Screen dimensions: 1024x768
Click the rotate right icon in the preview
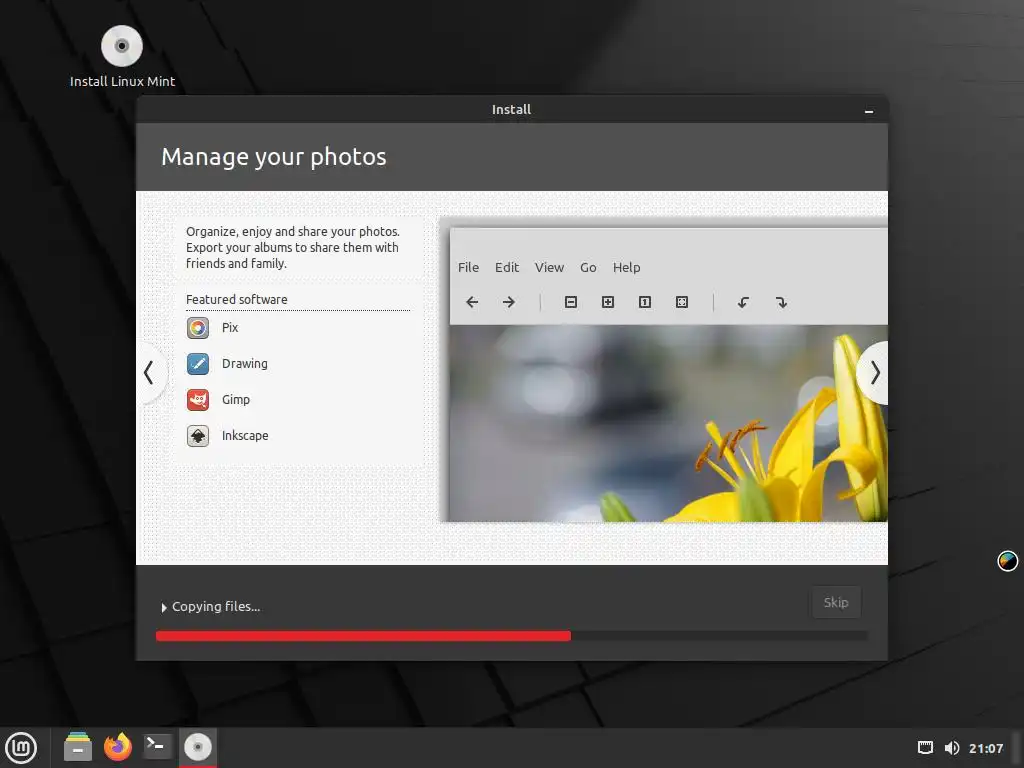[781, 302]
